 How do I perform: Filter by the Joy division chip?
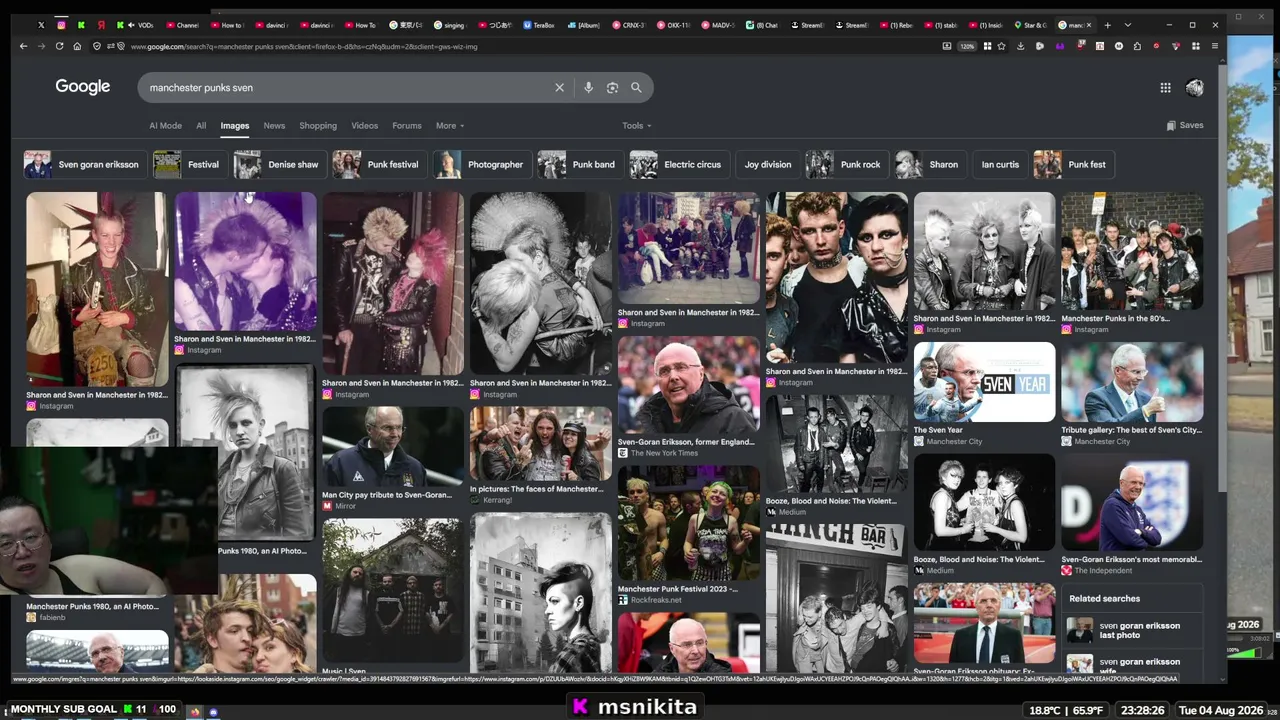[767, 165]
